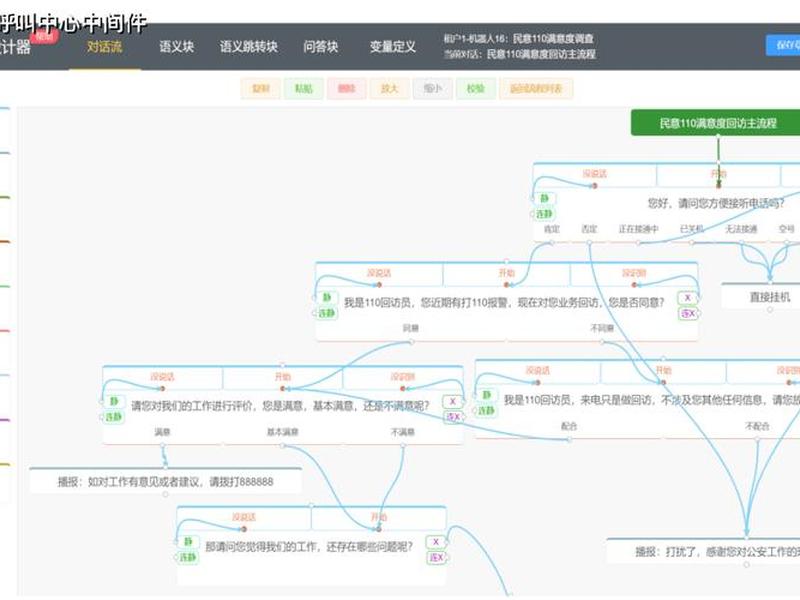Select the 否定 branch label
The height and width of the screenshot is (600, 800).
(x=589, y=229)
